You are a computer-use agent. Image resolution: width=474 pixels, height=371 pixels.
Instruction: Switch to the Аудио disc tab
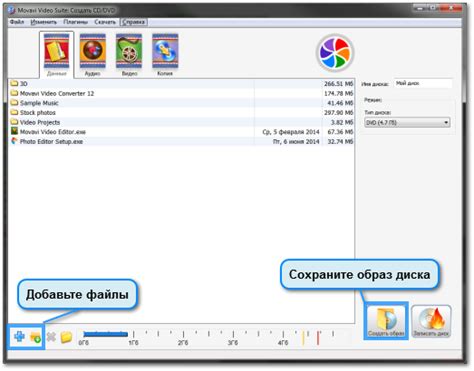(92, 55)
